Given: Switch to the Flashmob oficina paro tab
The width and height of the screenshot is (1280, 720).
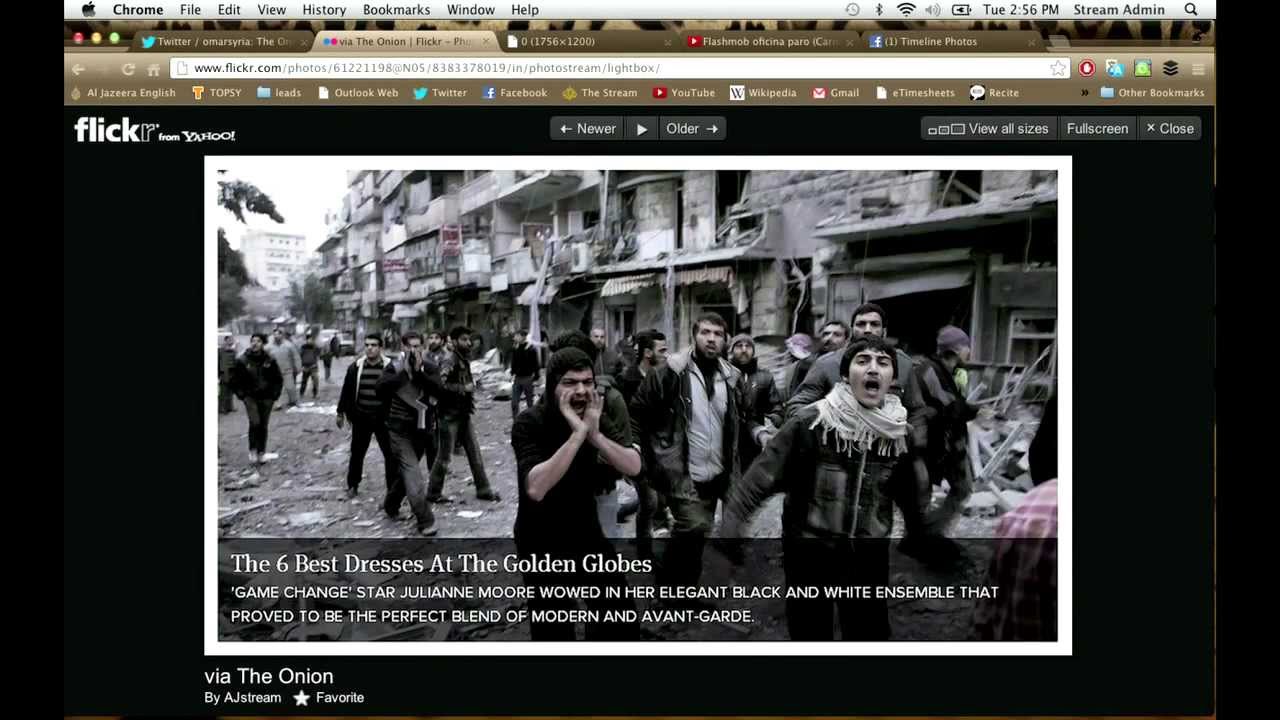Looking at the screenshot, I should [770, 42].
